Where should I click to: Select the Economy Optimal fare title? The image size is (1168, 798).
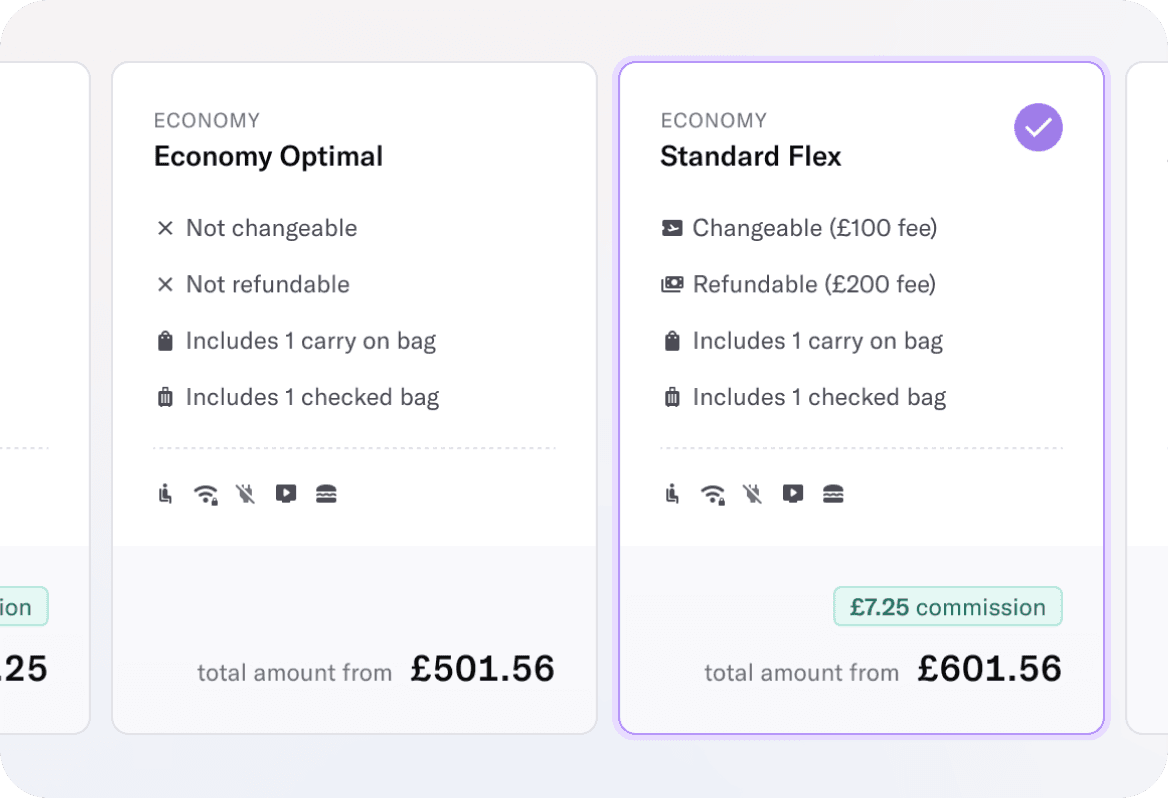(268, 157)
